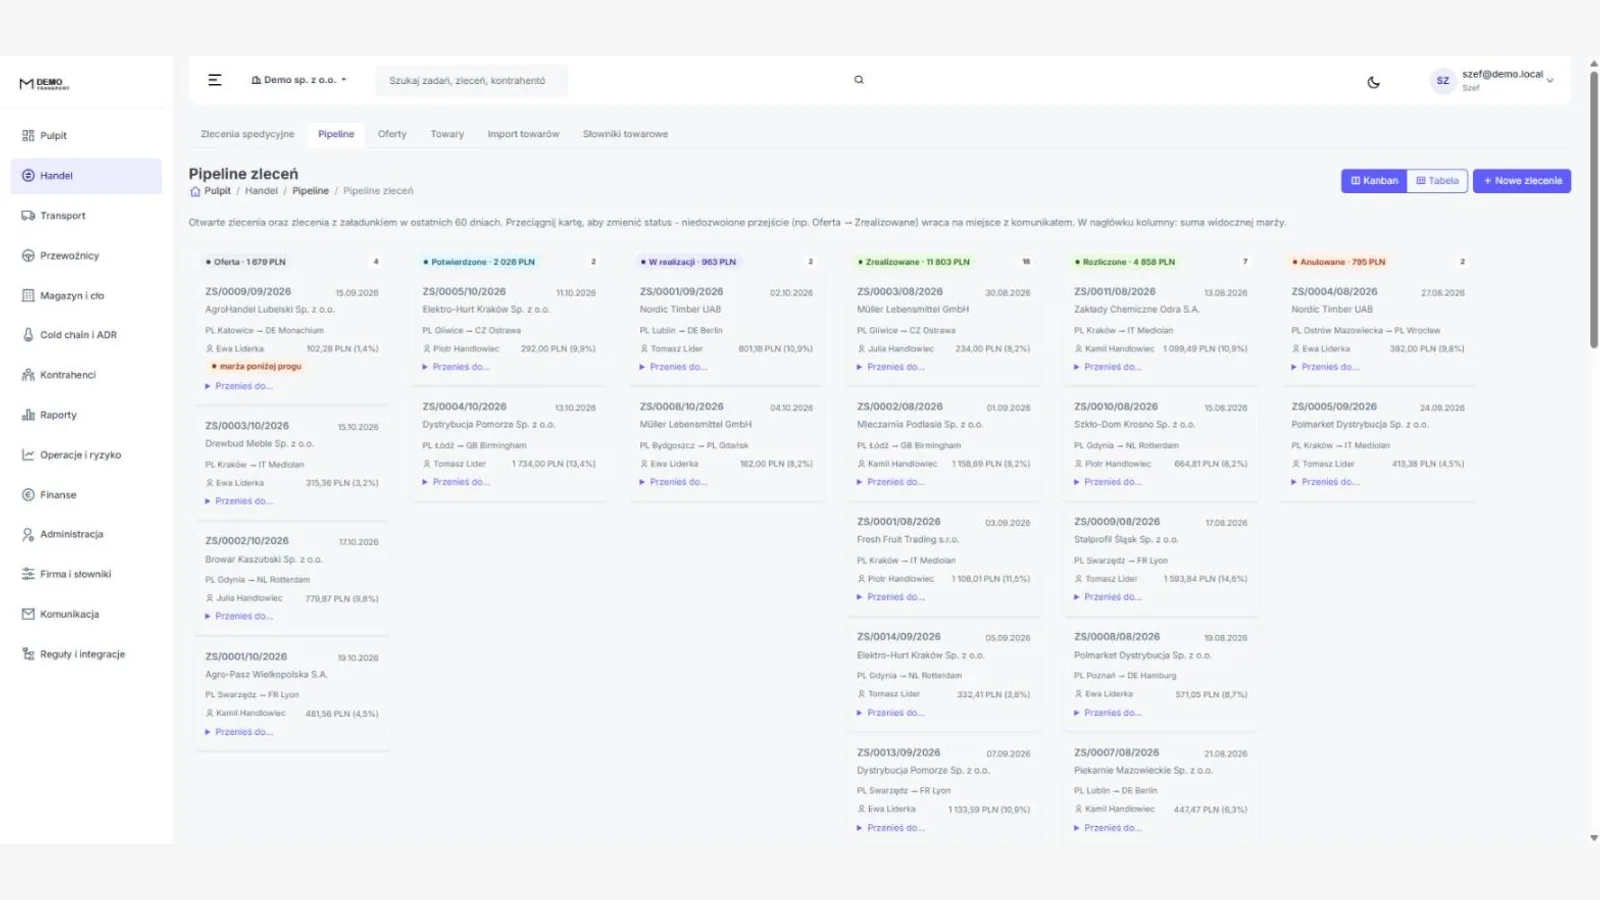This screenshot has height=900, width=1600.
Task: Open order card ZS/0003/08/2026
Action: tap(944, 330)
